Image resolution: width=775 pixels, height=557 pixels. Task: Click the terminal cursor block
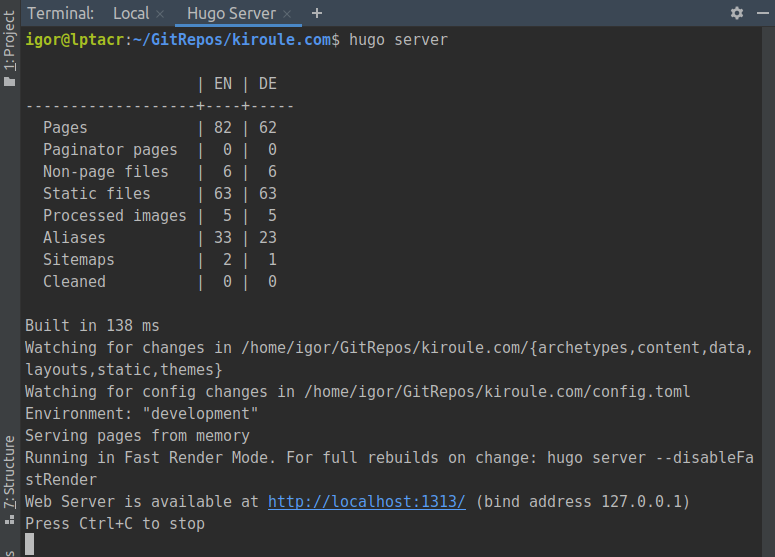click(30, 544)
